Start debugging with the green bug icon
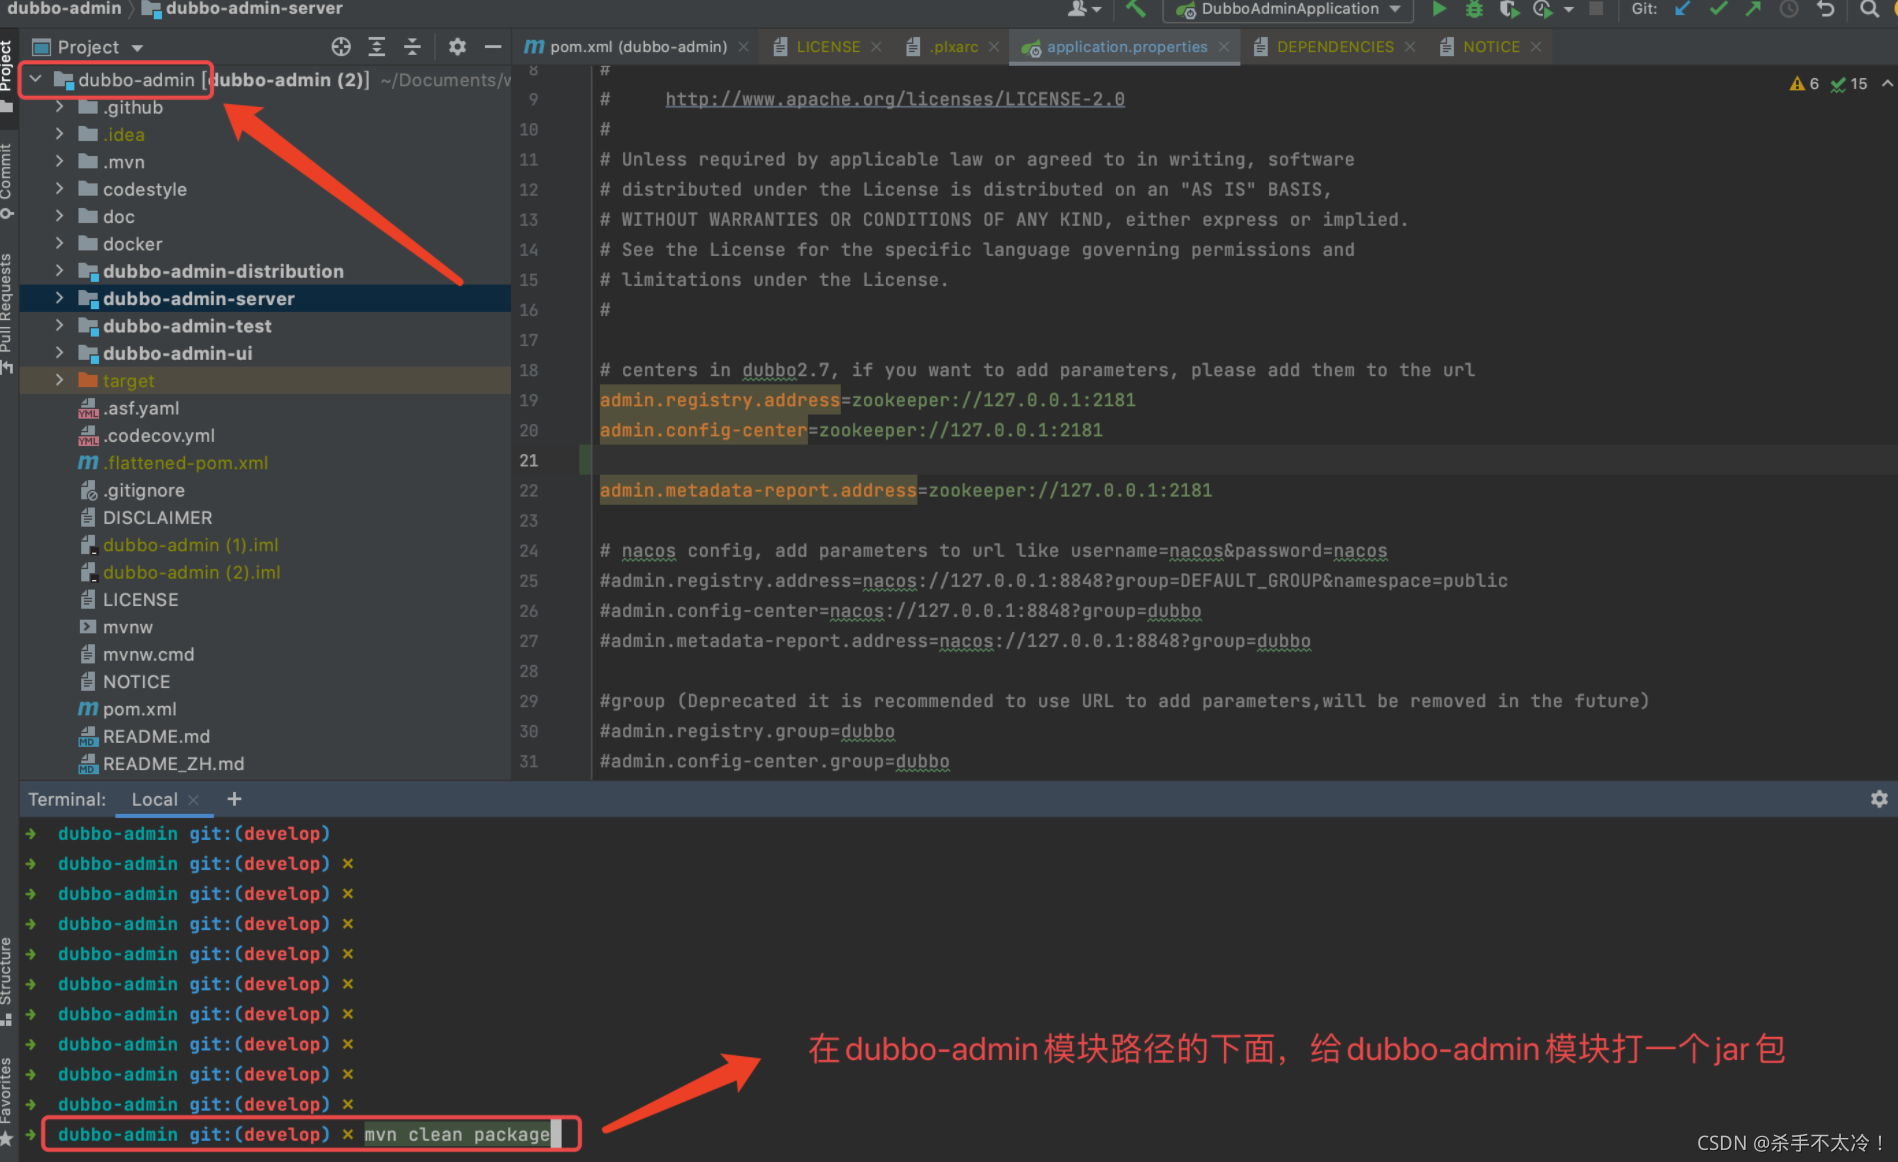This screenshot has width=1898, height=1162. click(1474, 9)
